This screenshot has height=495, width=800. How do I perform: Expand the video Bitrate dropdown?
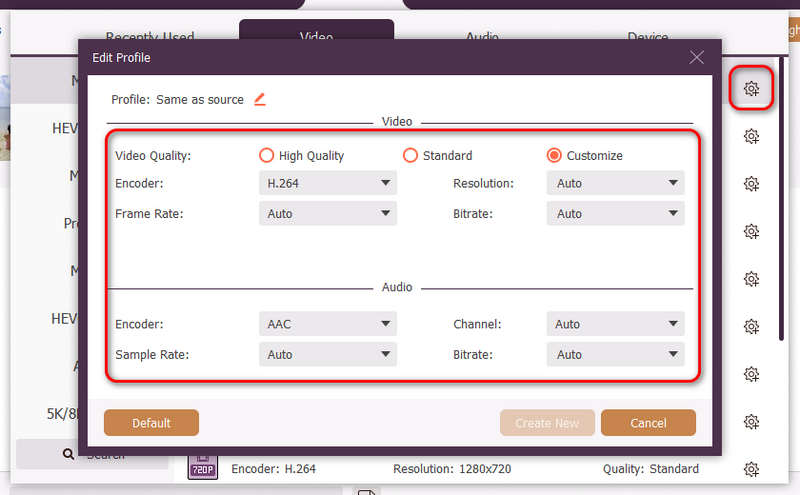(x=615, y=213)
